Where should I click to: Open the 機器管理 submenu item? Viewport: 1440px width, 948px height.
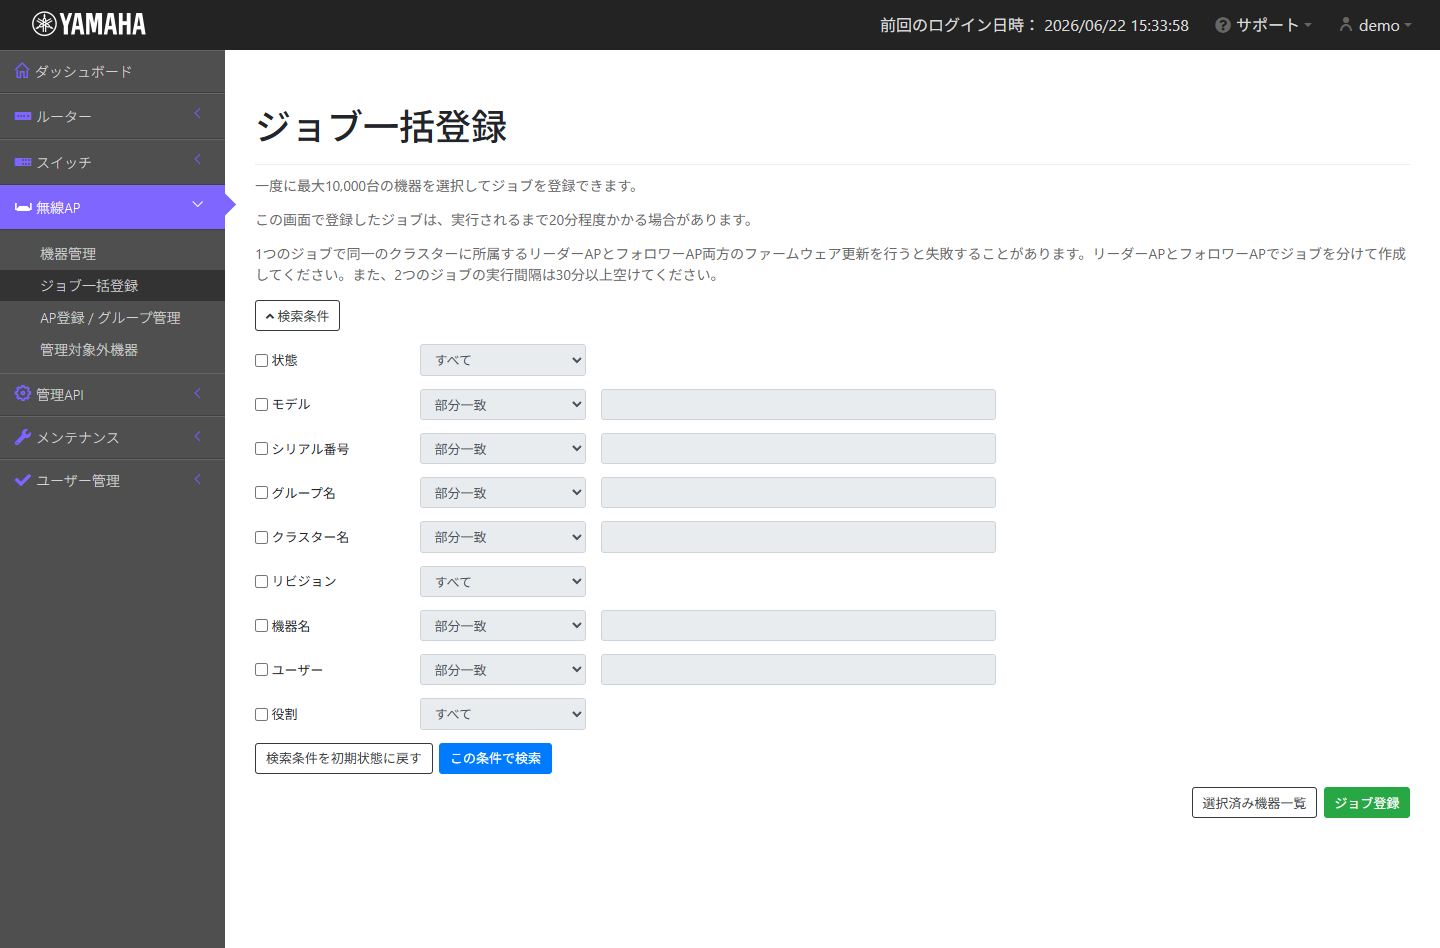click(x=112, y=254)
